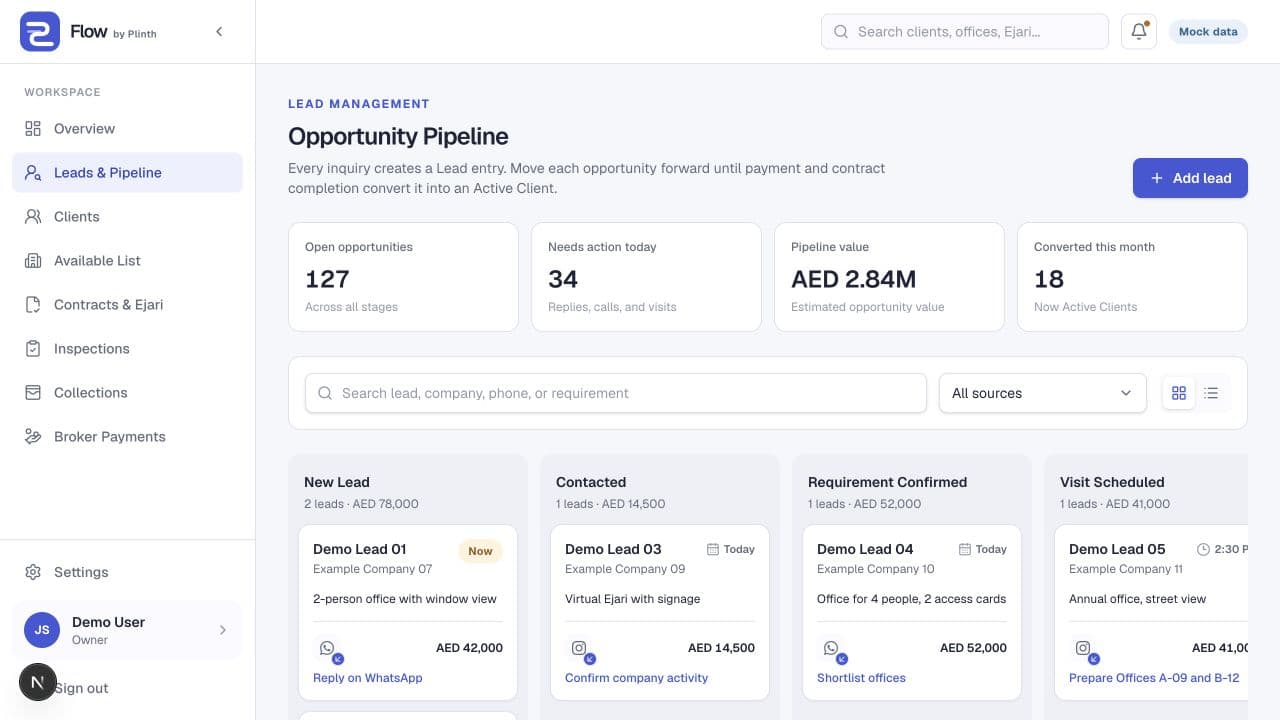Click the Mock data badge
This screenshot has height=720, width=1280.
coord(1208,31)
